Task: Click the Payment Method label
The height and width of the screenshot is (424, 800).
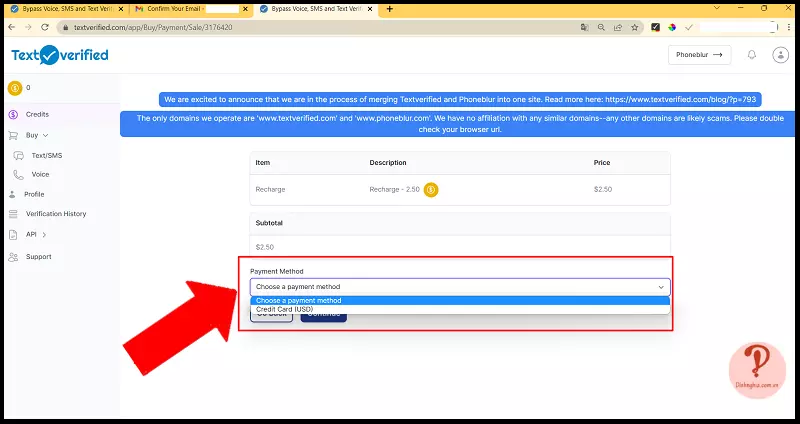Action: tap(277, 271)
